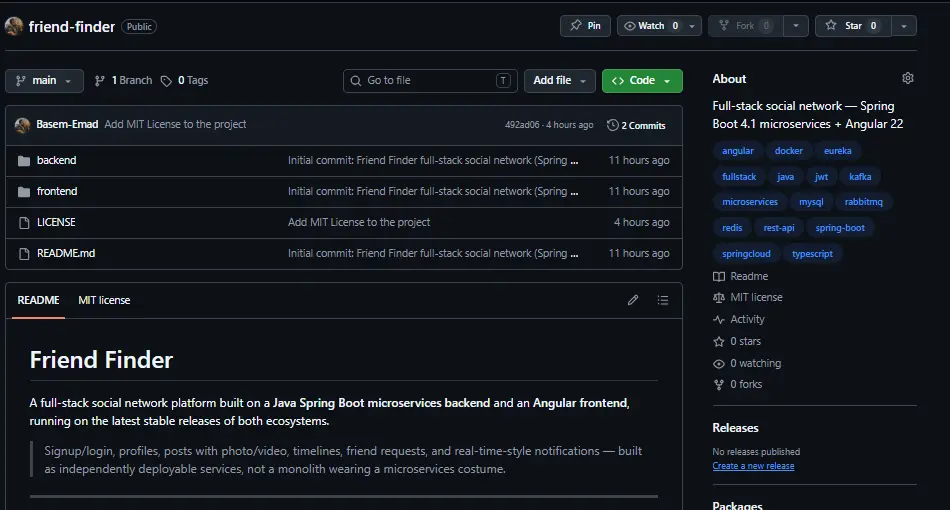Click the T shortcut badge in the file search
Image resolution: width=950 pixels, height=510 pixels.
tap(503, 81)
